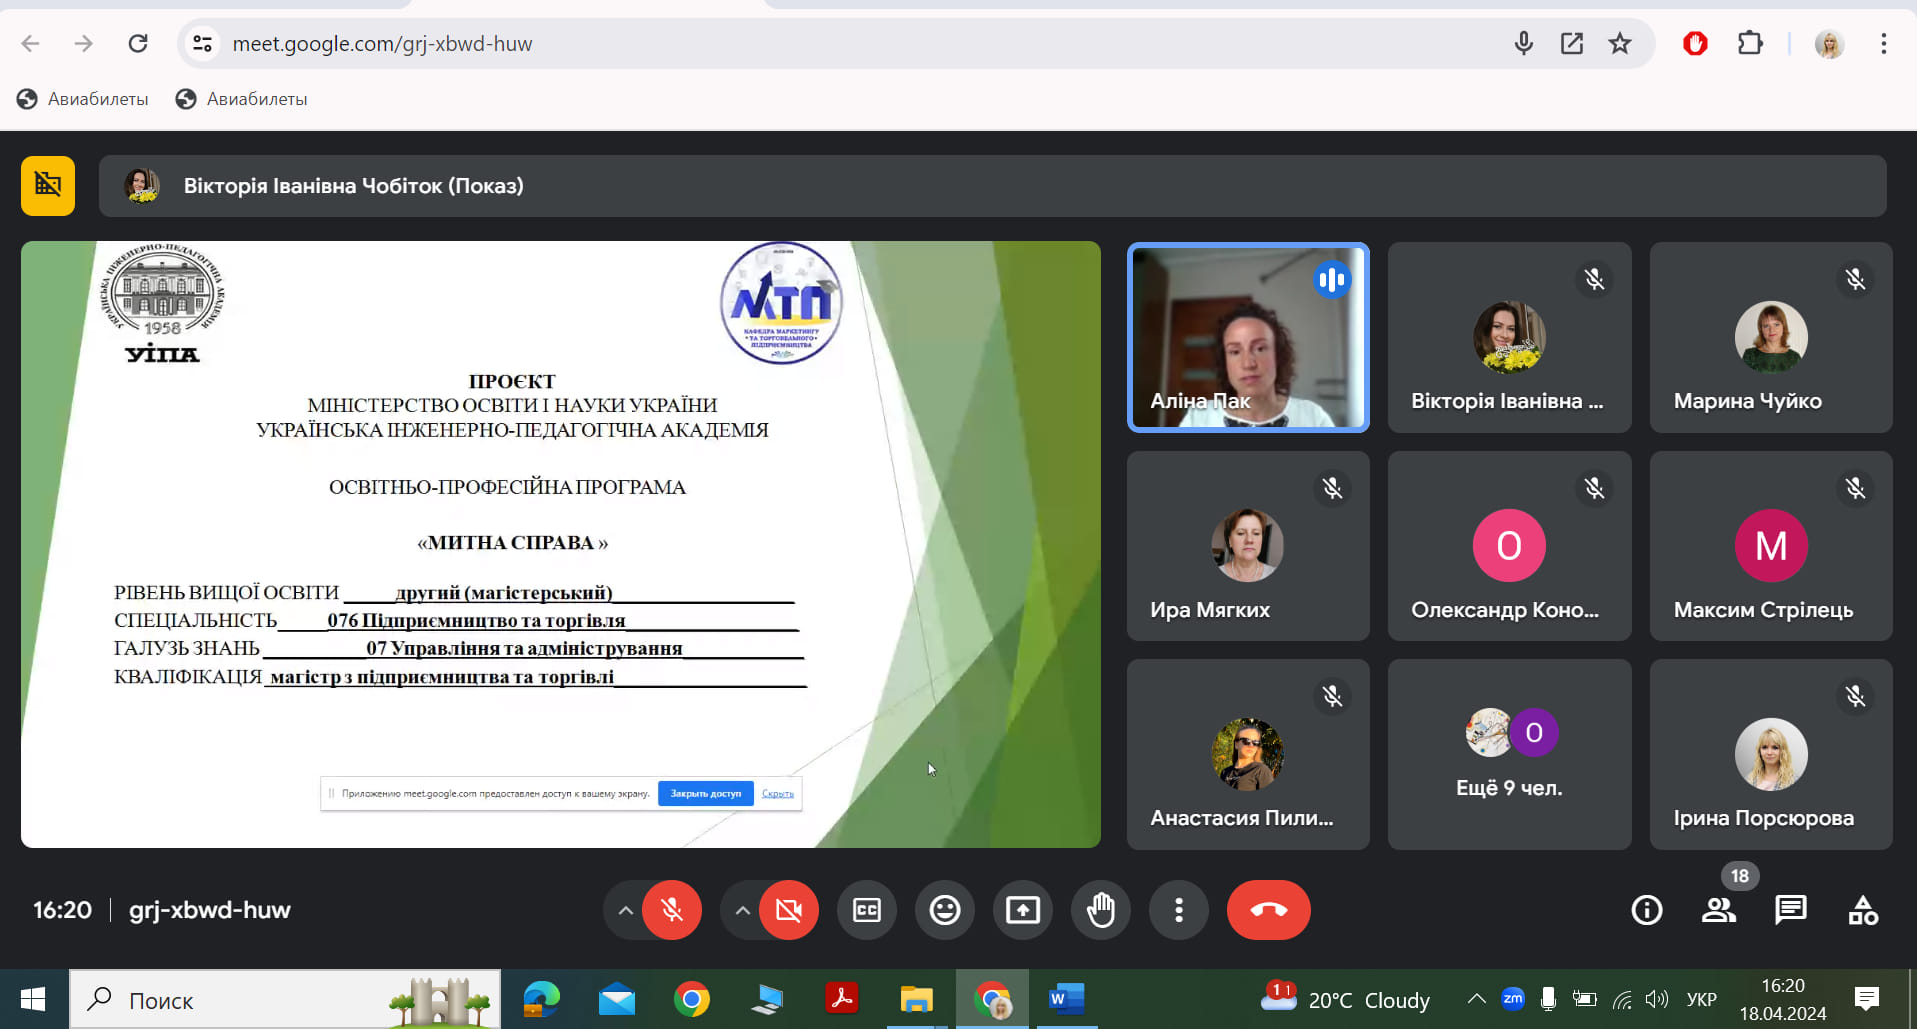Open more options three-dot menu
Screen dimensions: 1917x1029
coord(1178,910)
